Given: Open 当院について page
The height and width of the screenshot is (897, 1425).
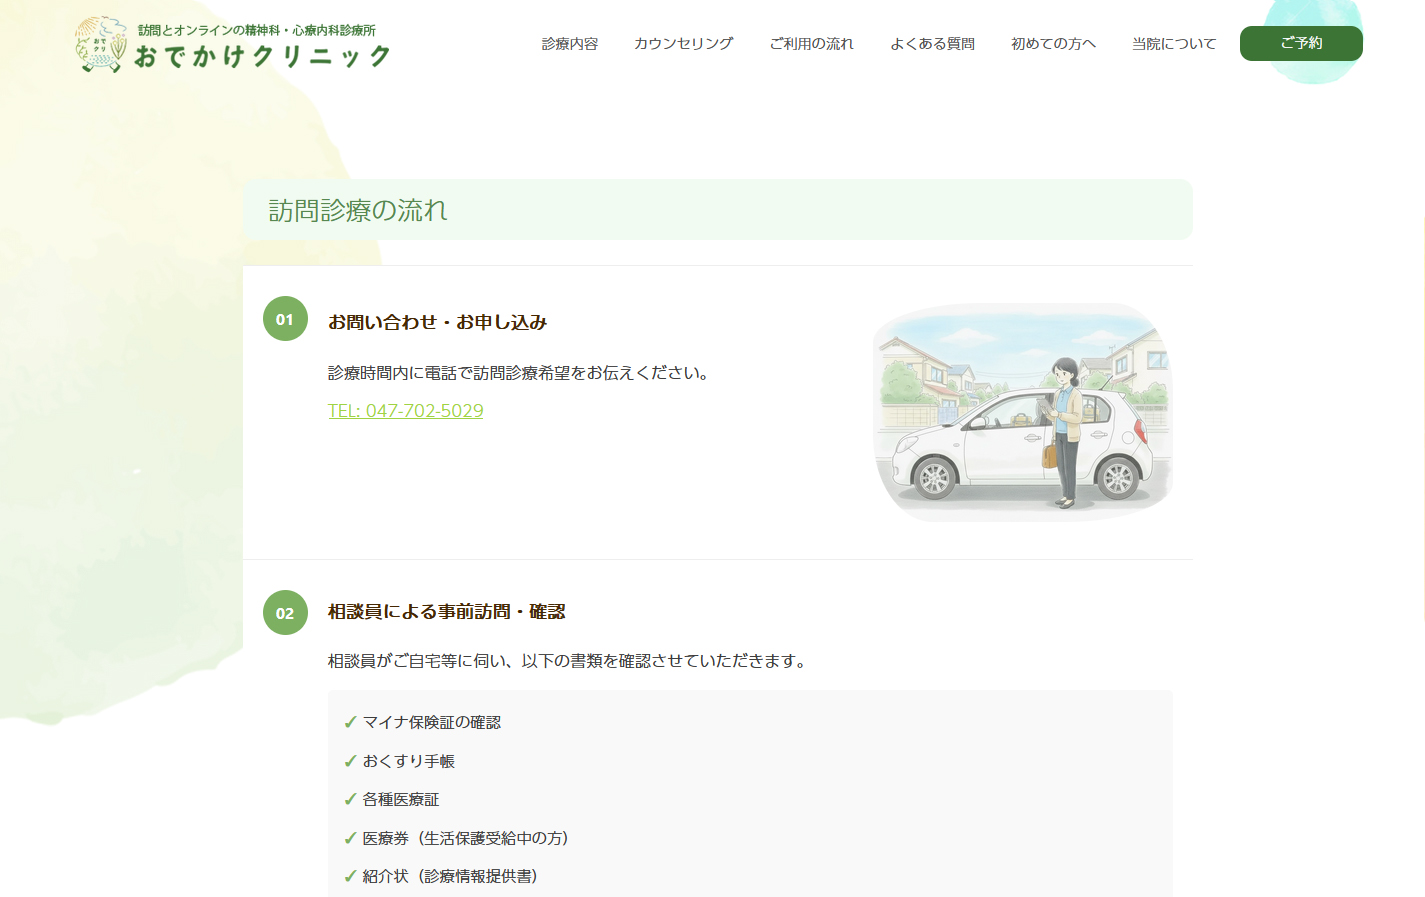Looking at the screenshot, I should [x=1173, y=44].
